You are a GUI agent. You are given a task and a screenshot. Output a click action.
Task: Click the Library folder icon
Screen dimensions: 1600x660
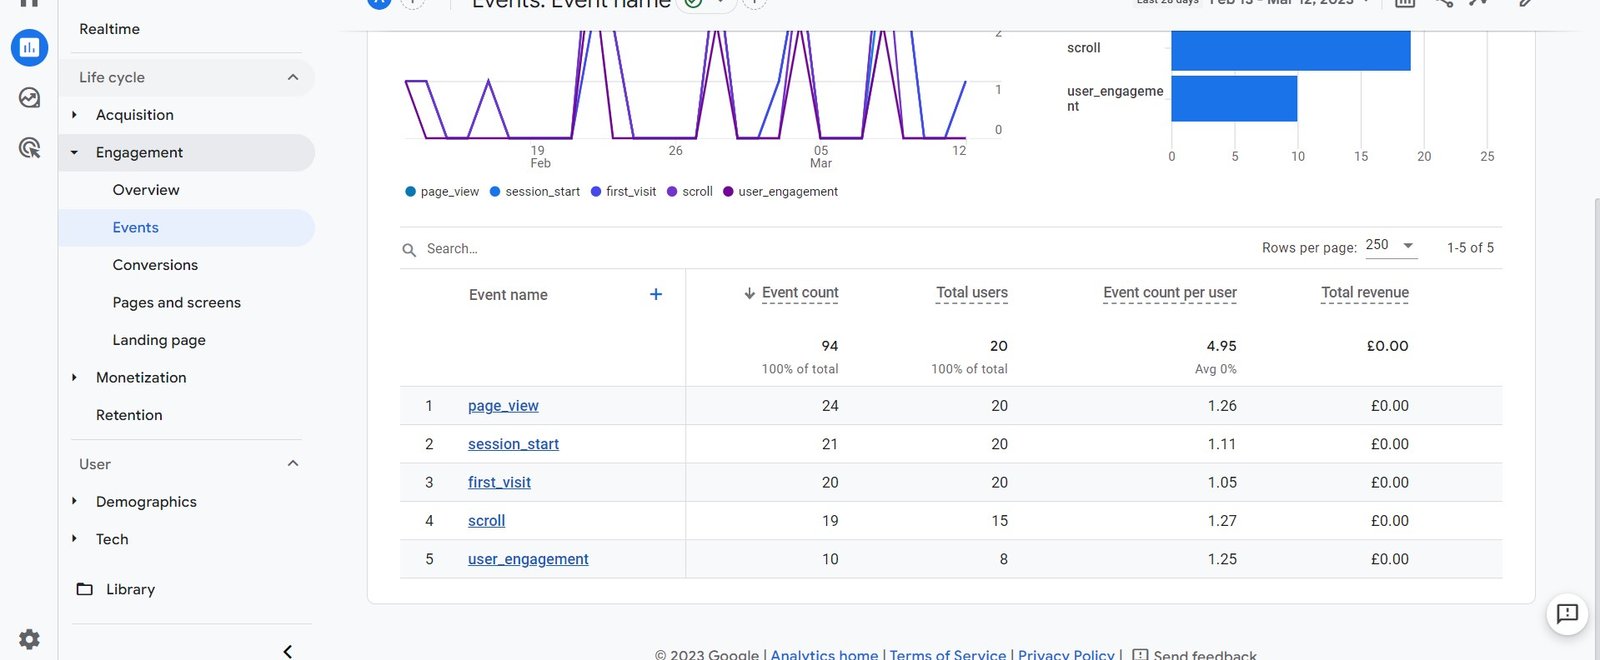pos(85,589)
